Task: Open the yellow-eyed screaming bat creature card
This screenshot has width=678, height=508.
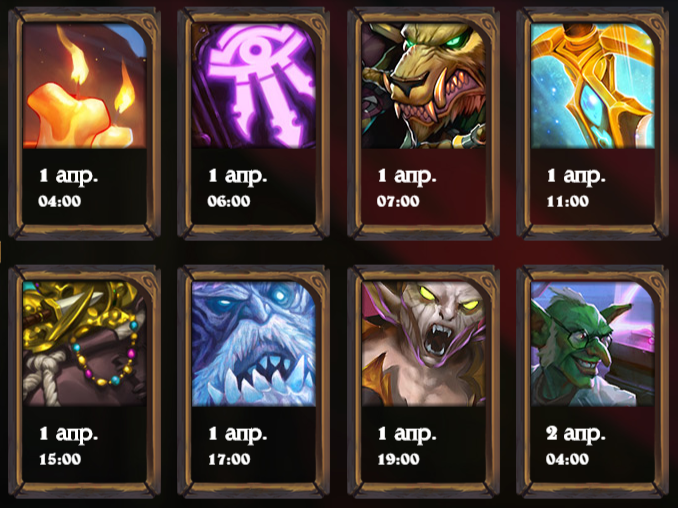Action: [x=424, y=344]
